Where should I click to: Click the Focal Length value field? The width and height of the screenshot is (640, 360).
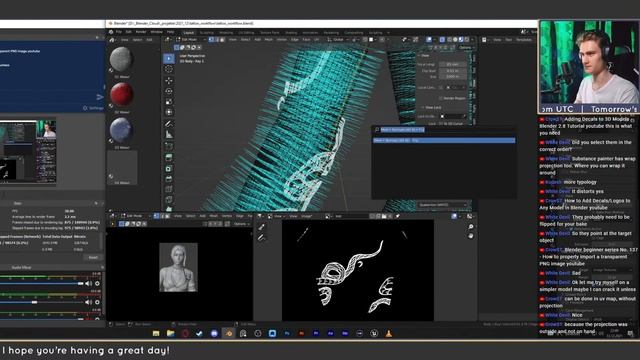click(453, 64)
